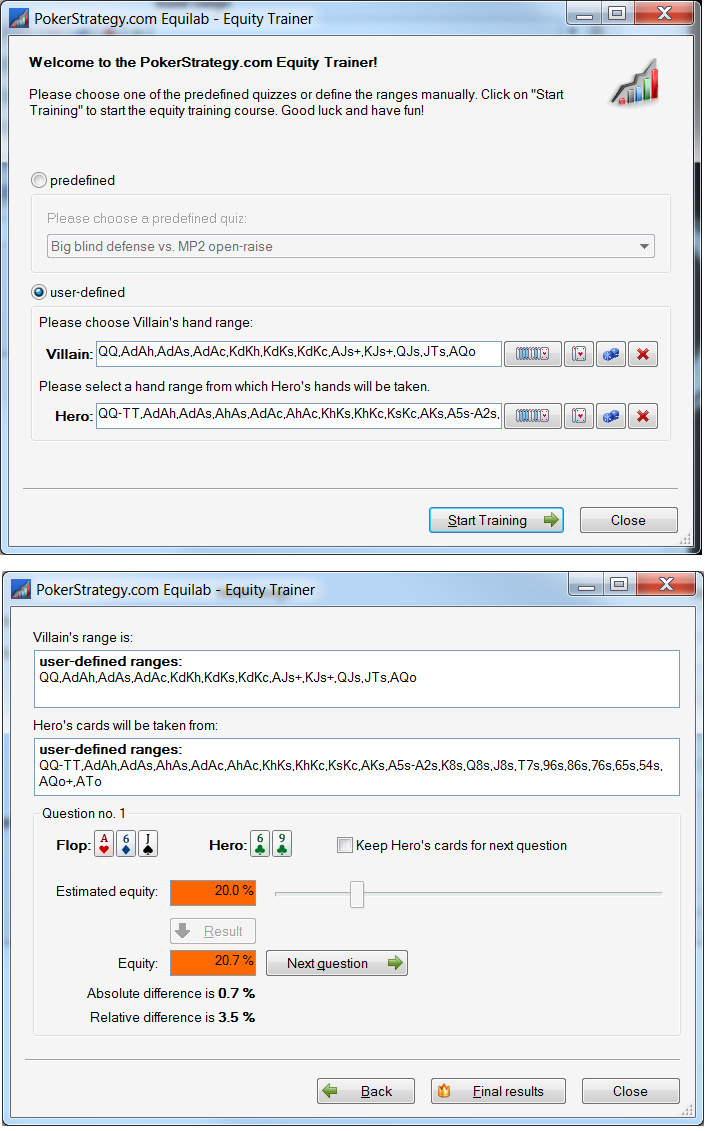Click the Back button
Image resolution: width=705 pixels, height=1131 pixels.
366,1091
